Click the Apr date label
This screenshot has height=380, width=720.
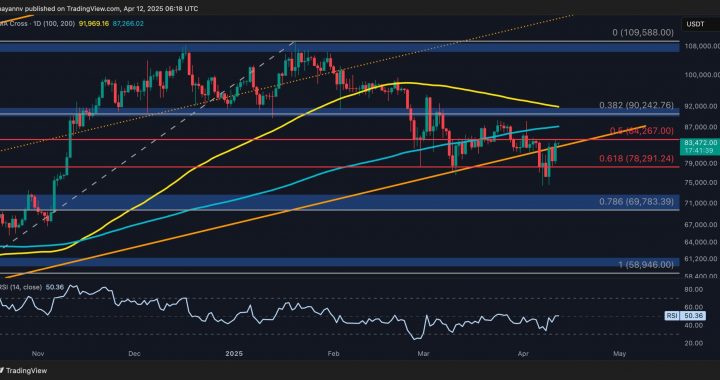522,354
